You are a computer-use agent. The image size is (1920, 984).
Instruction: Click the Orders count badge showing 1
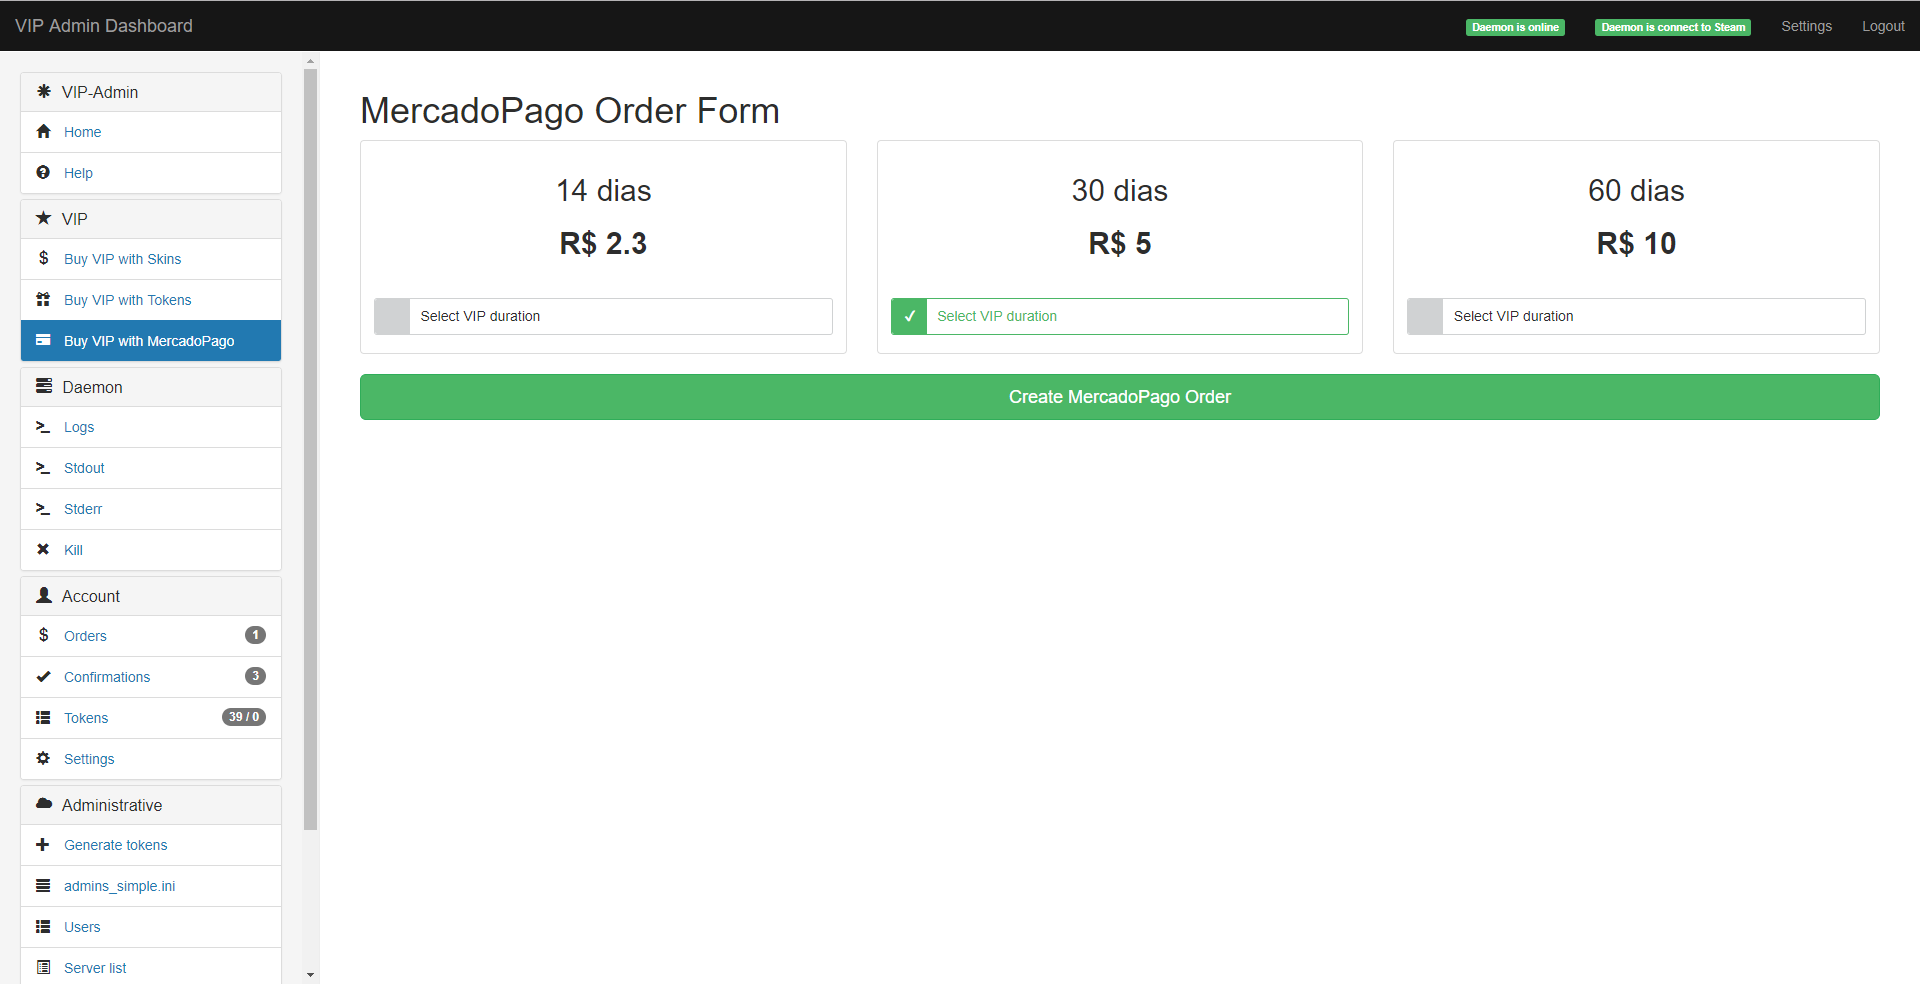click(x=255, y=635)
